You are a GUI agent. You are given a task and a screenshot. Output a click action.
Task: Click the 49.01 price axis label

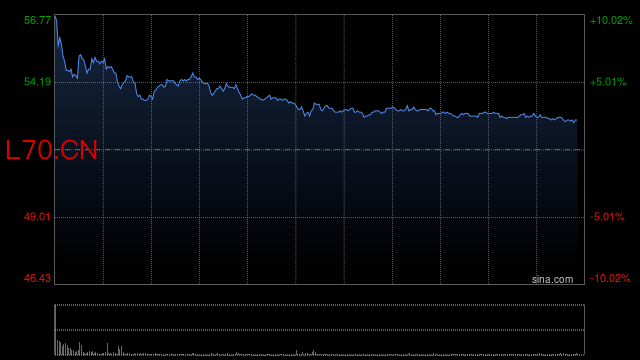click(x=38, y=217)
